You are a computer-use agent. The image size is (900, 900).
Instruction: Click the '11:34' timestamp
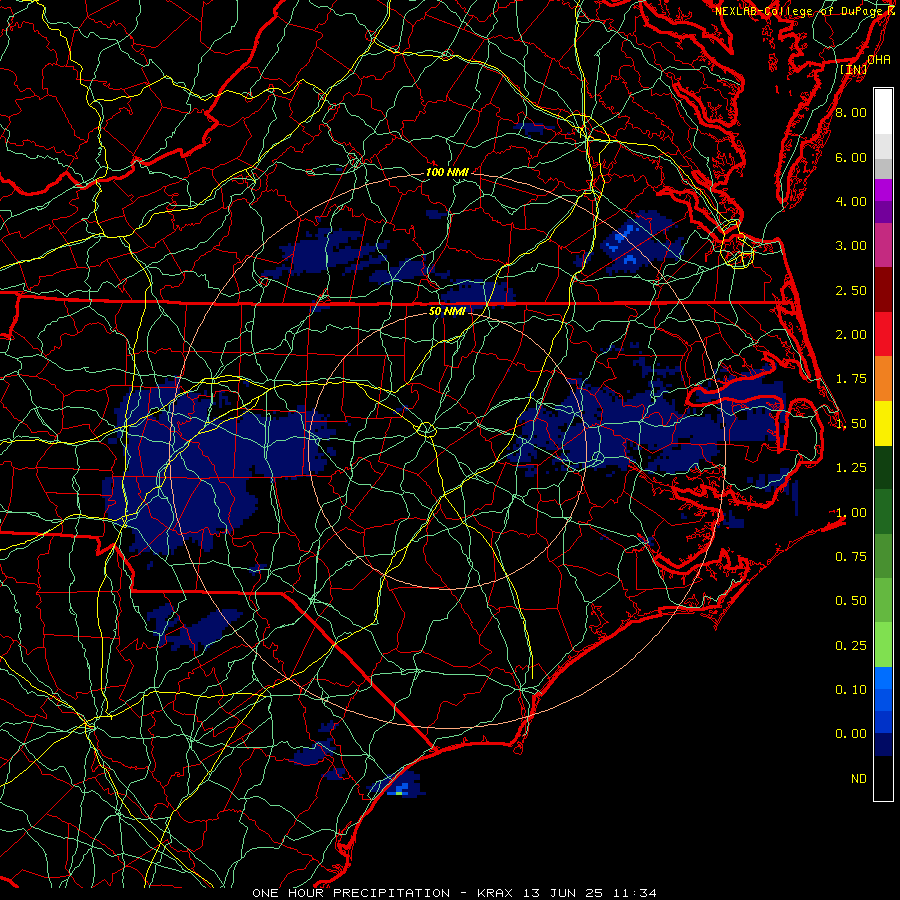tap(634, 893)
